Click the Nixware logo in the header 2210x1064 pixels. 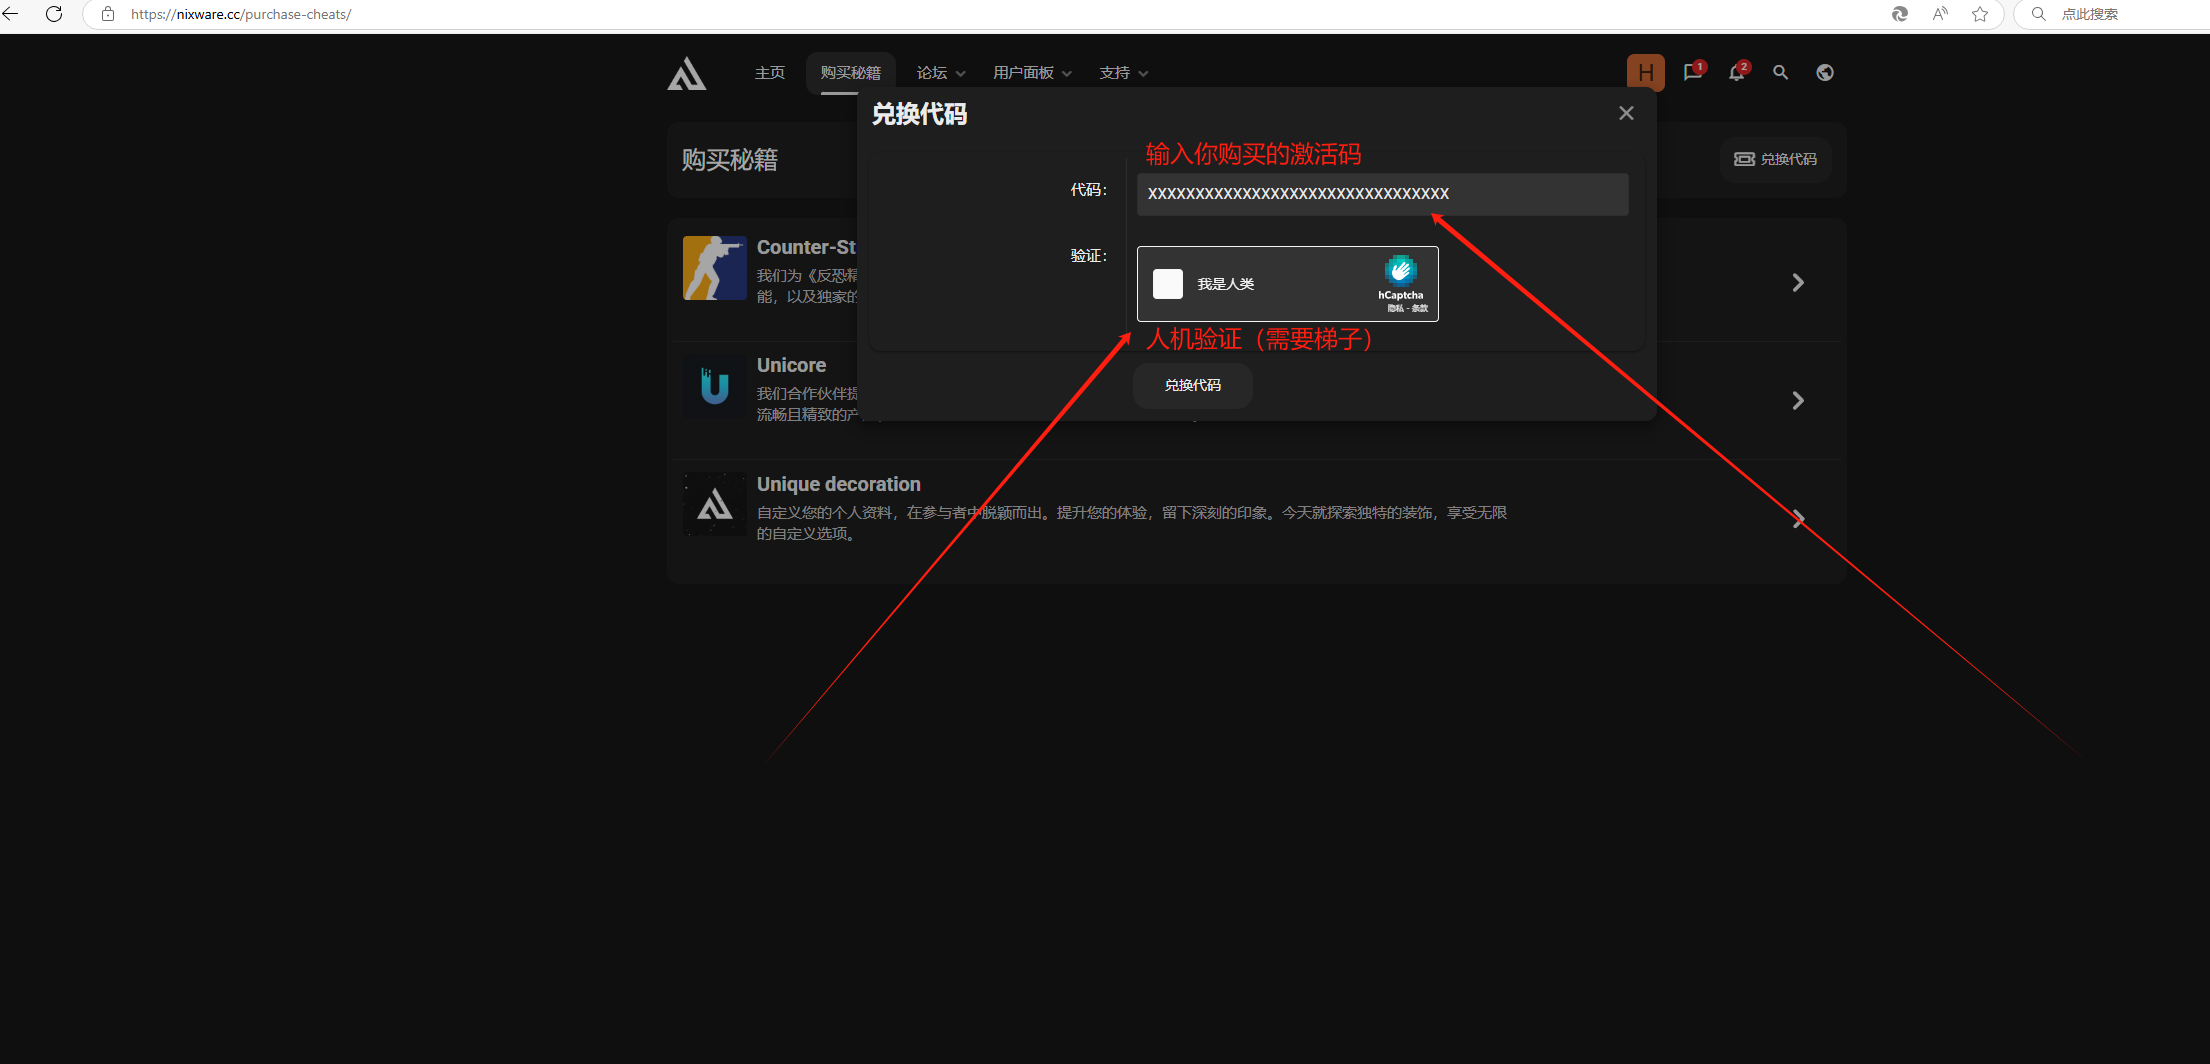pyautogui.click(x=687, y=74)
